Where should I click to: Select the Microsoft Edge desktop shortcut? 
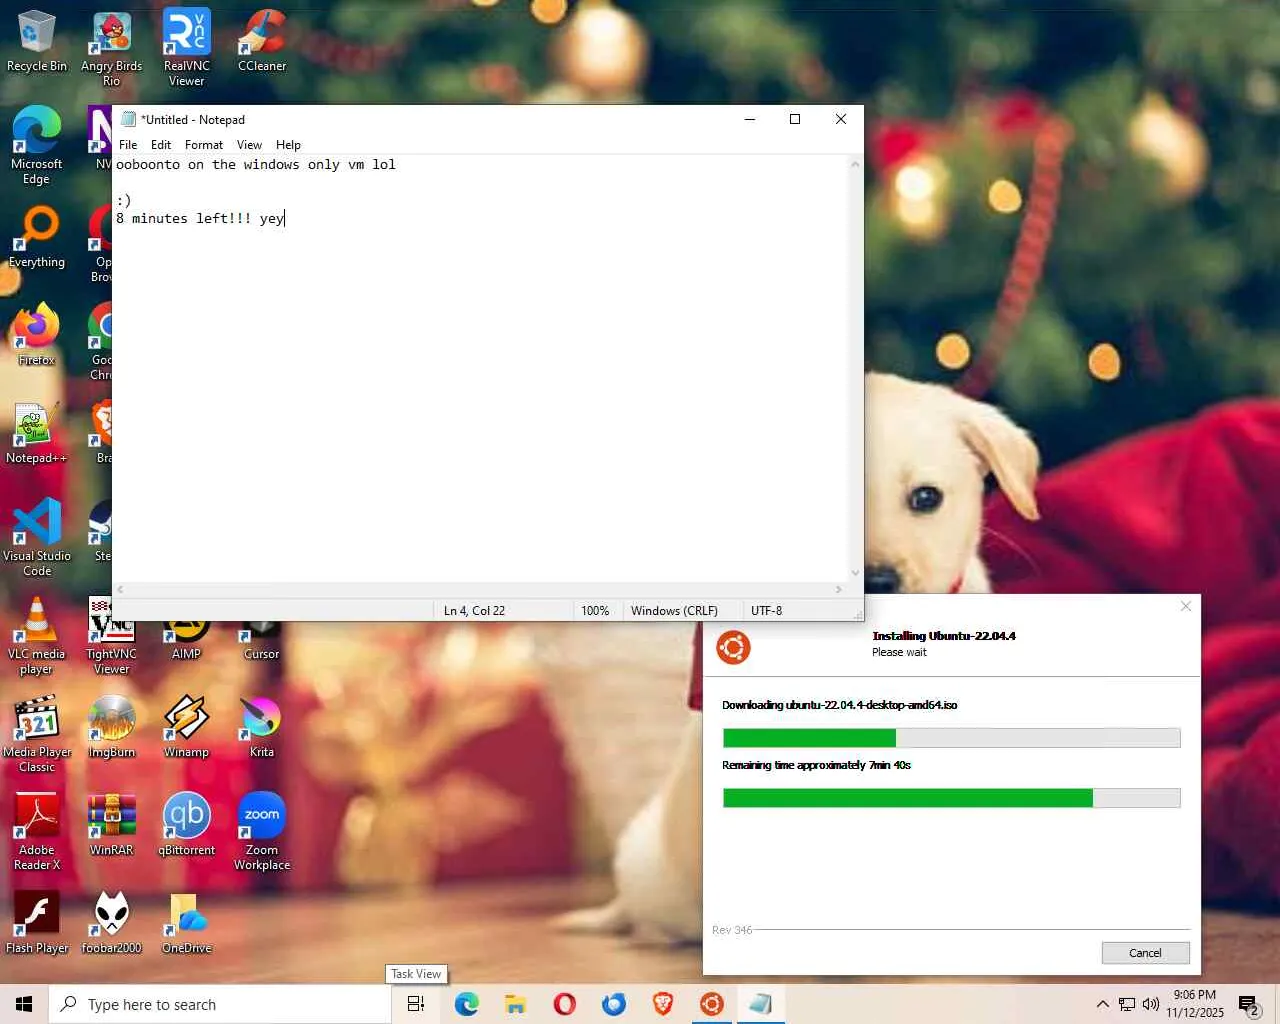coord(37,146)
